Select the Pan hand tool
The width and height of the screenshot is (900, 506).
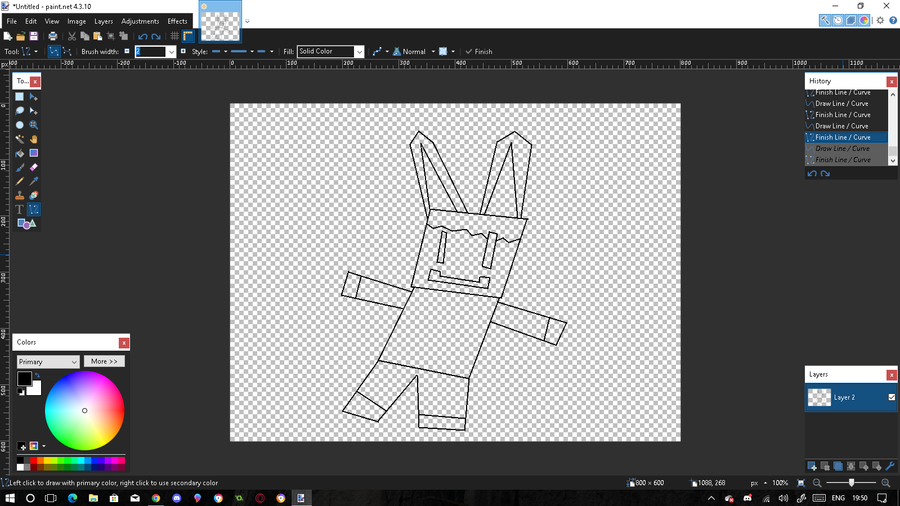(34, 139)
